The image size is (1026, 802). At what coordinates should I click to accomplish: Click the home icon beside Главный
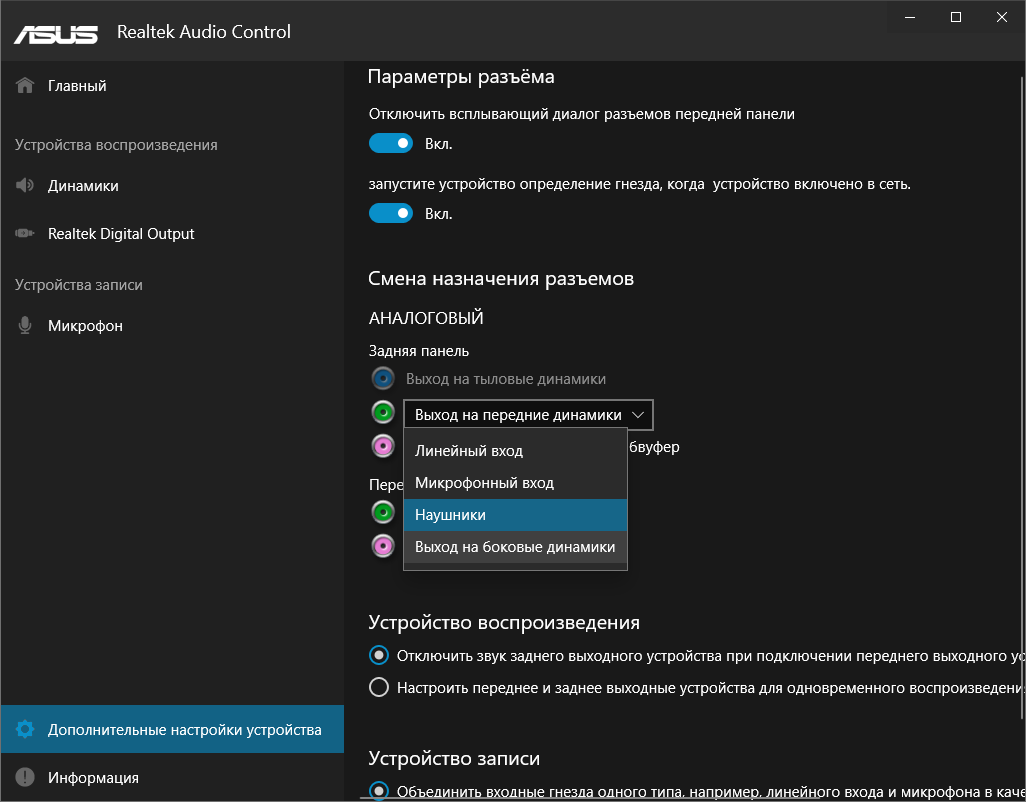pos(26,86)
